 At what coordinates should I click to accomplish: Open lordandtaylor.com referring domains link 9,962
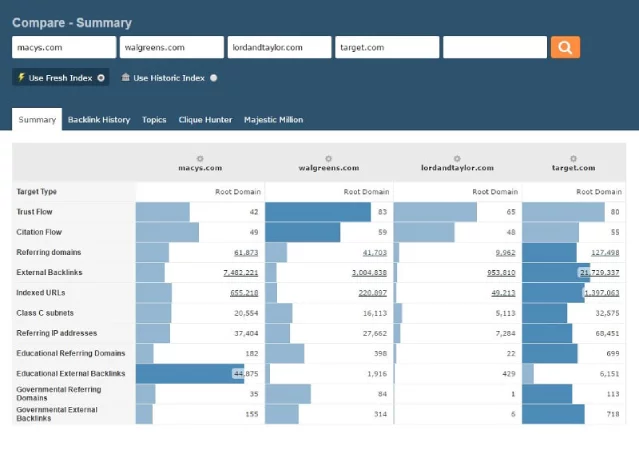click(505, 253)
